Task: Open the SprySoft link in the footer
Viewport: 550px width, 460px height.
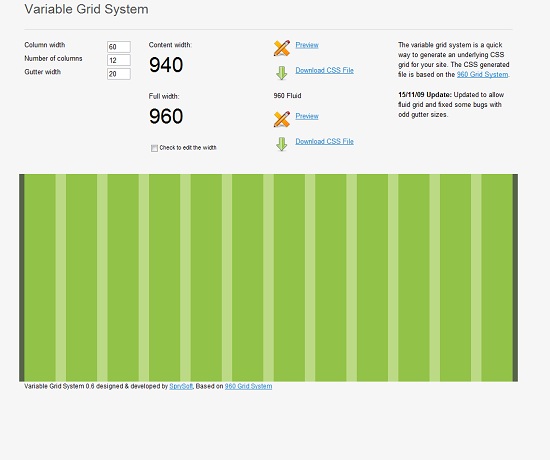Action: coord(181,386)
